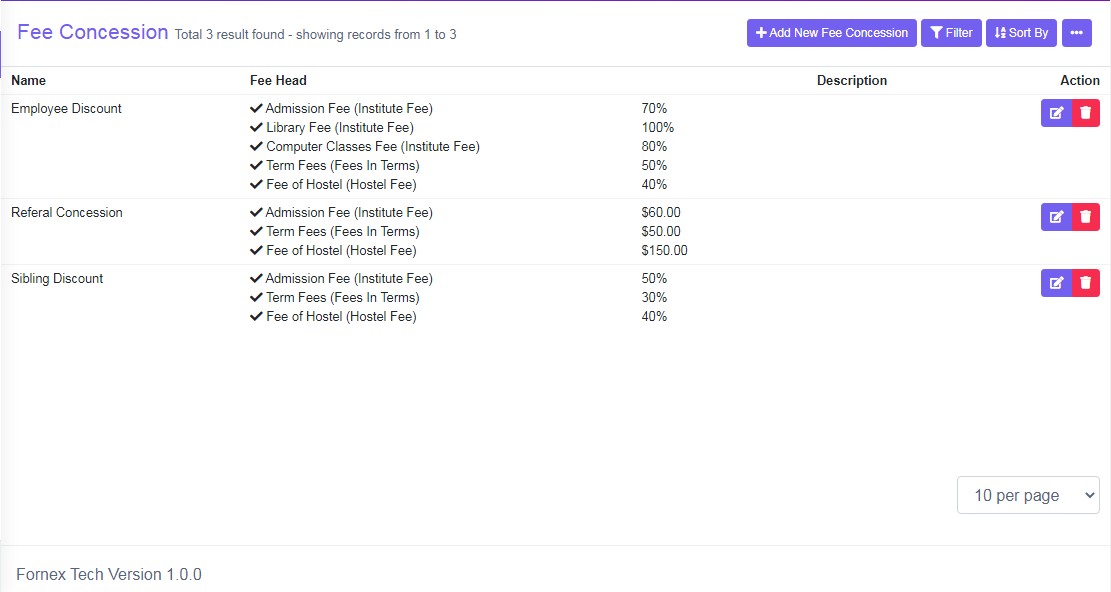Click the $50.00 concession amount
Image resolution: width=1111 pixels, height=592 pixels.
pos(661,232)
